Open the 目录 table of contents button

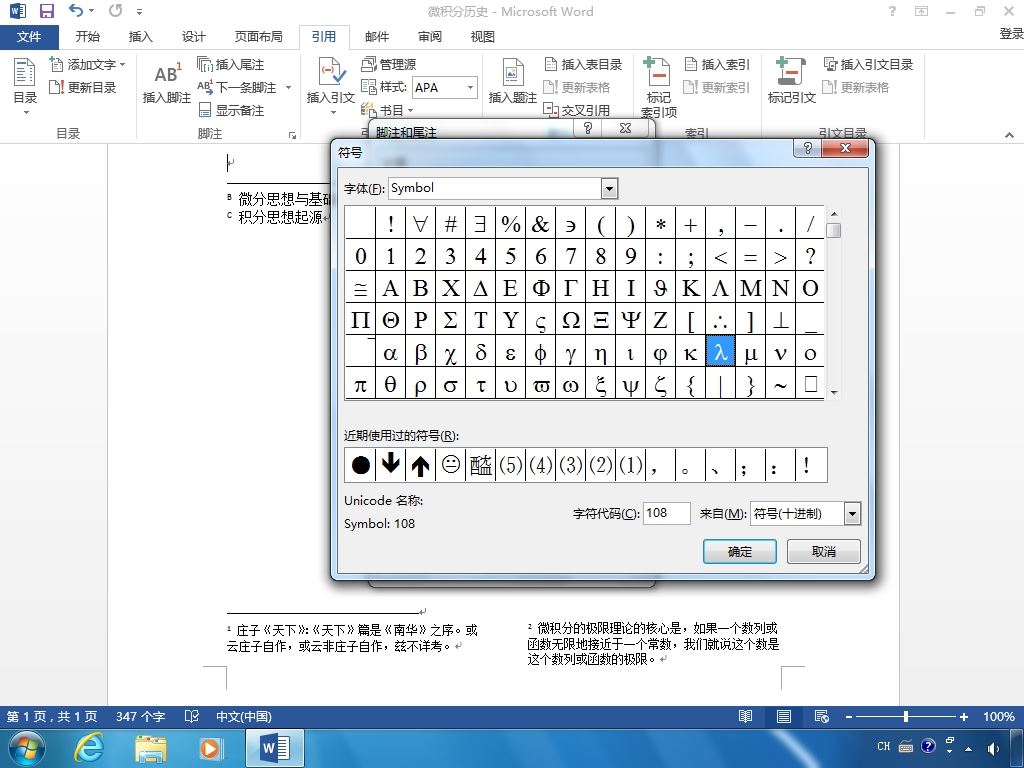(25, 86)
